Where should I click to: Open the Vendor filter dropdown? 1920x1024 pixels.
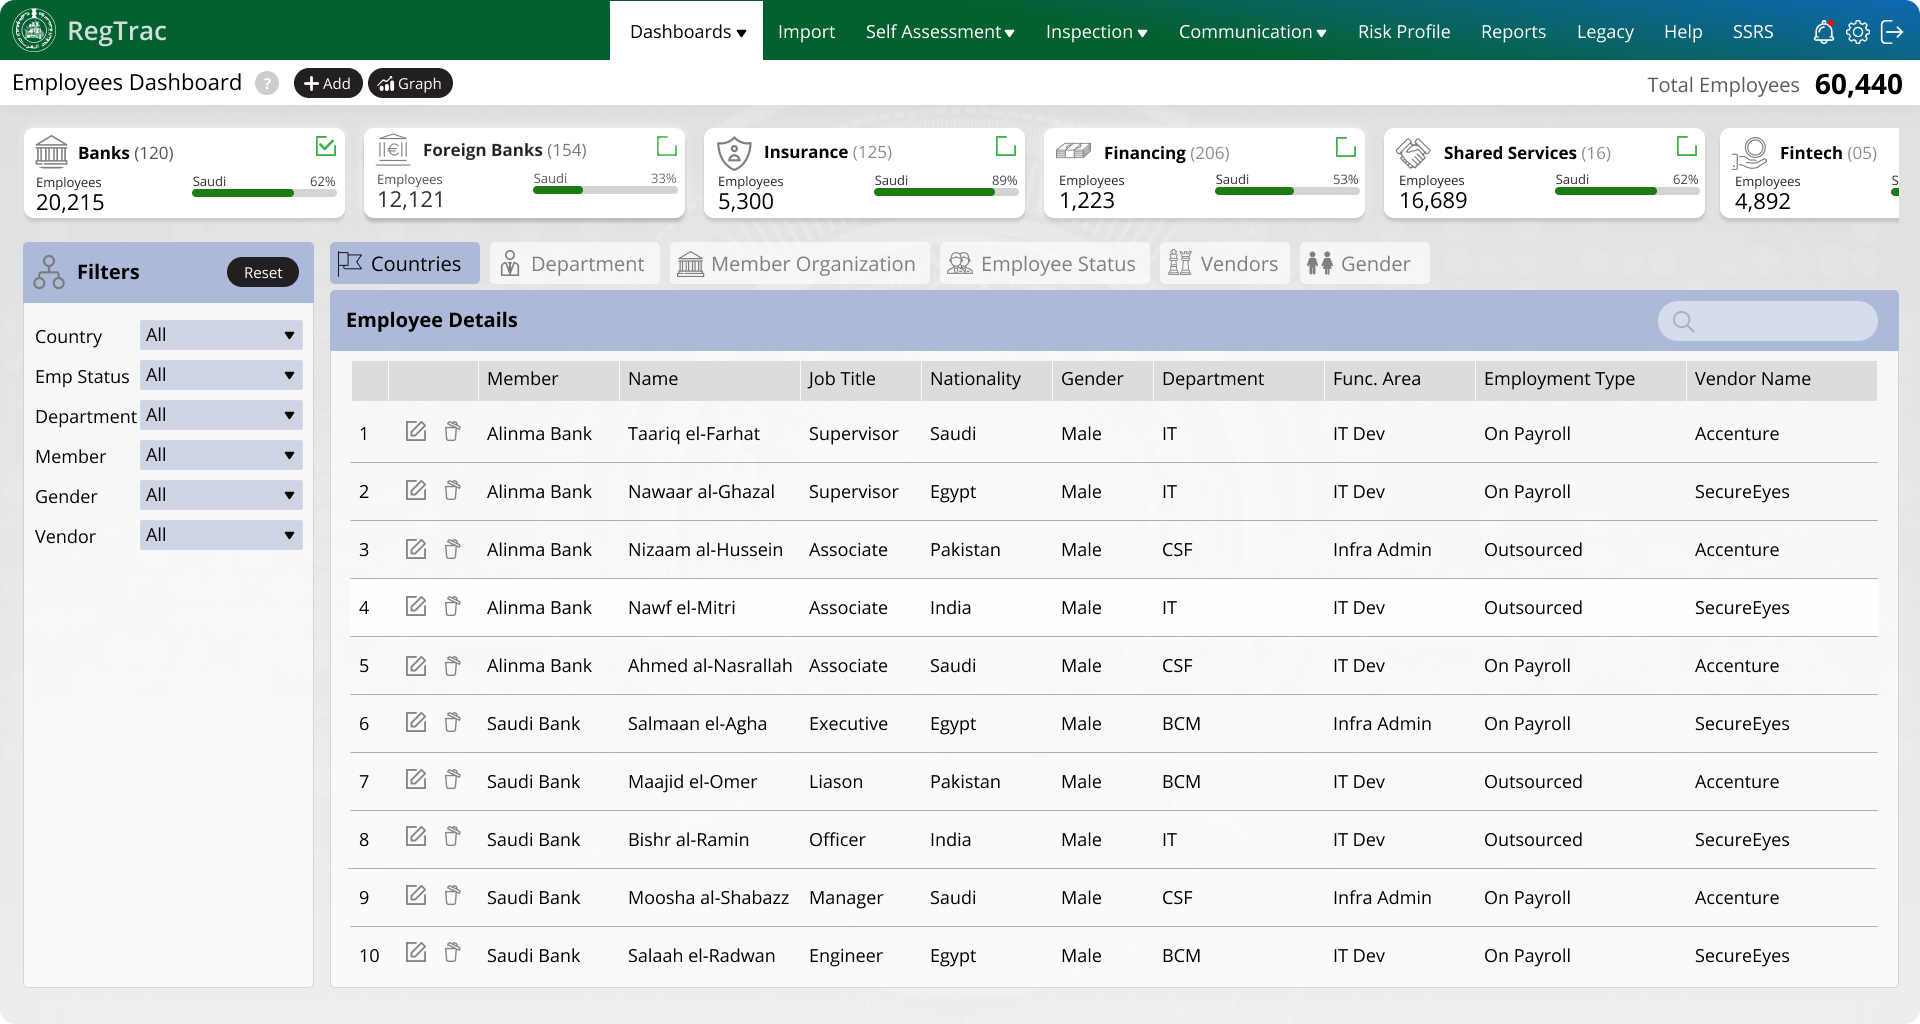[x=221, y=535]
